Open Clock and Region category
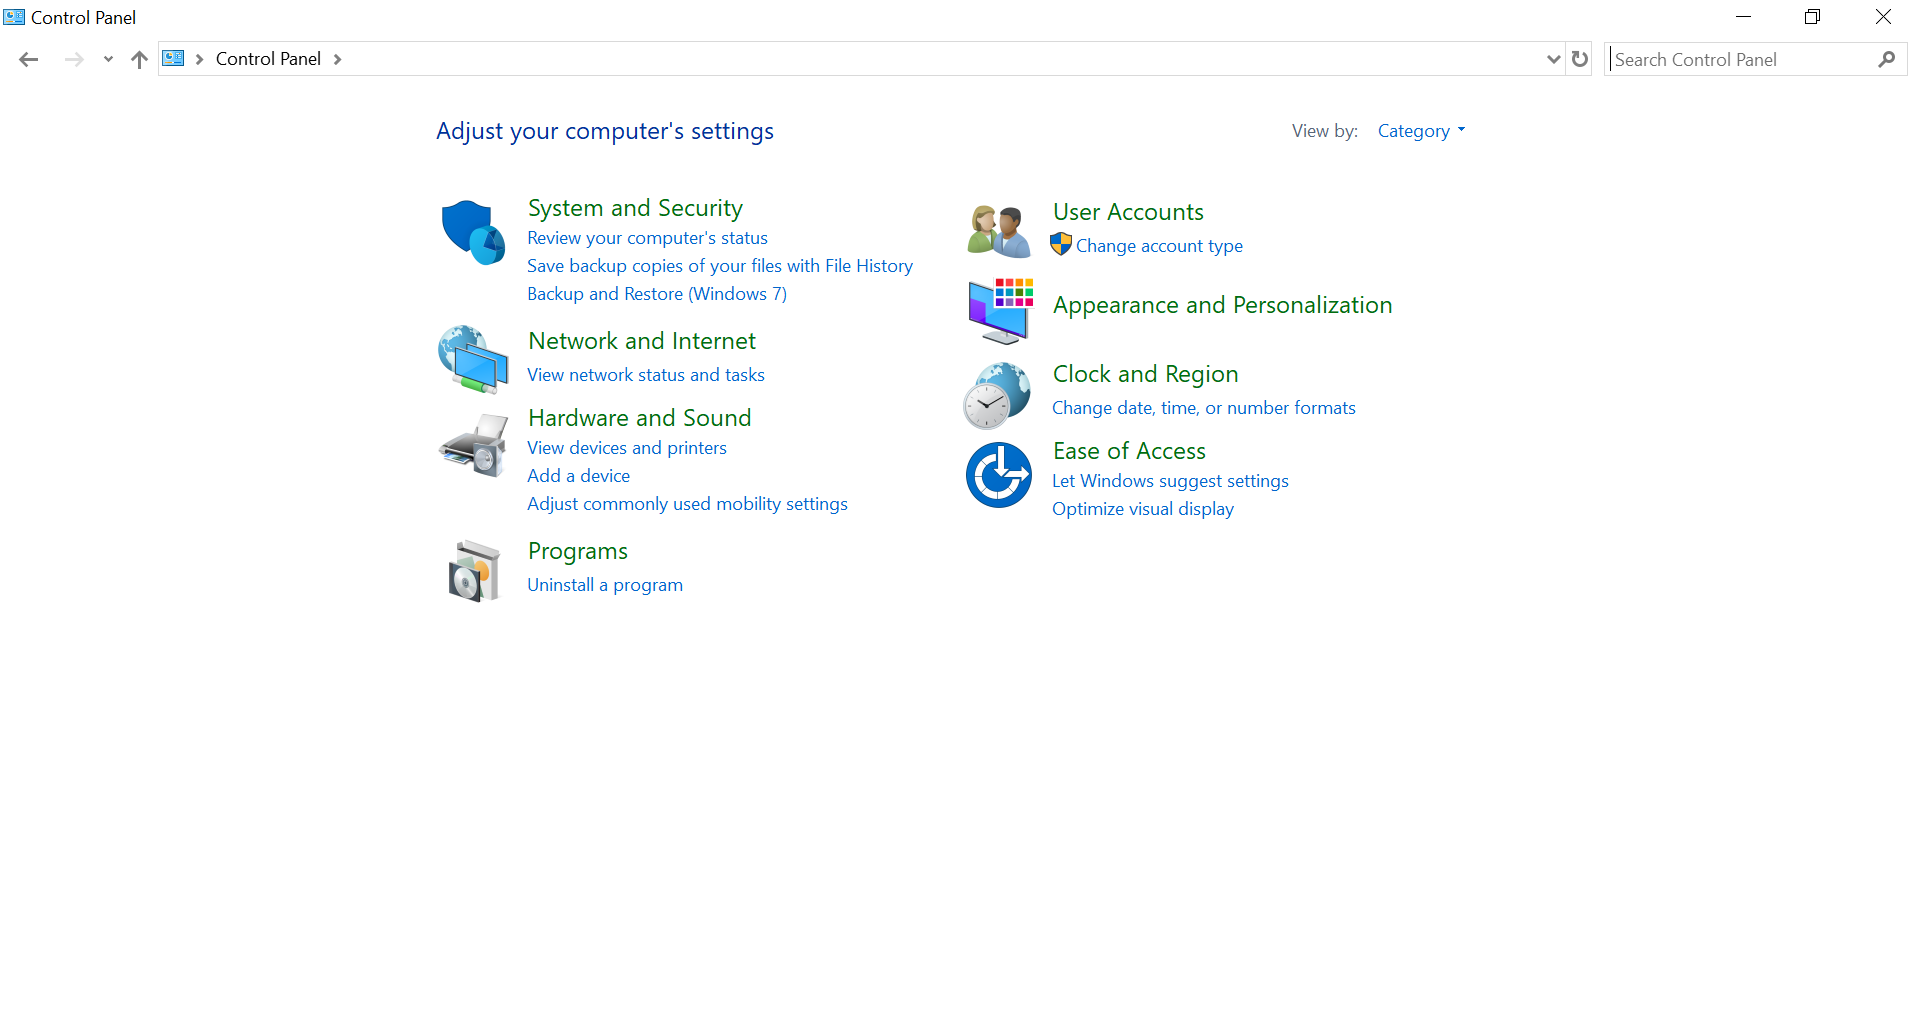The image size is (1920, 1019). tap(1145, 374)
